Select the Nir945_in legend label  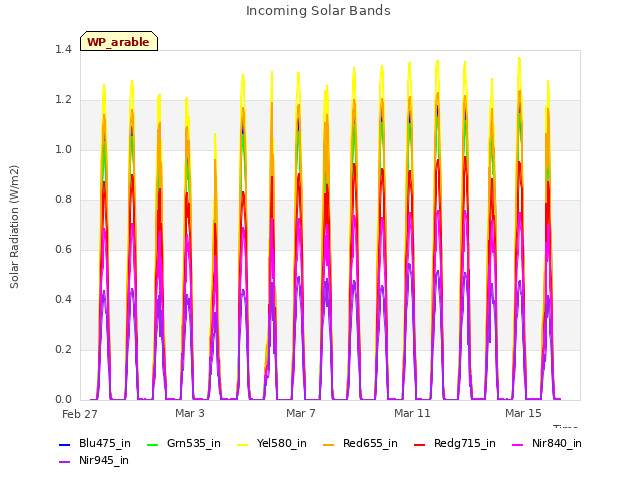coord(104,461)
